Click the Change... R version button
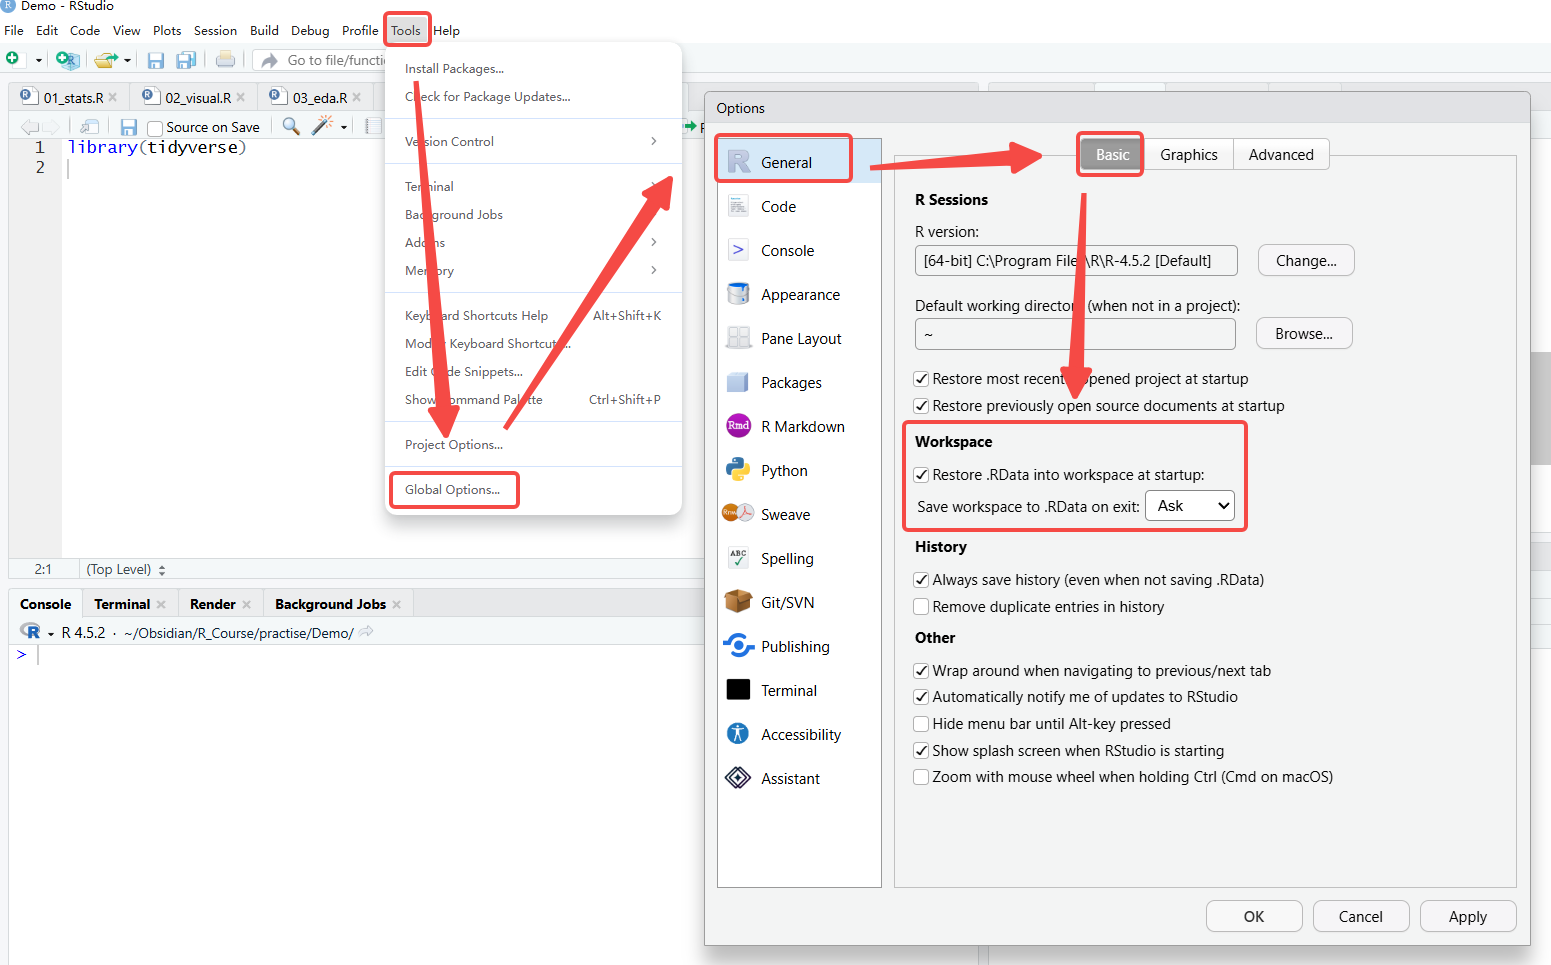 coord(1306,261)
